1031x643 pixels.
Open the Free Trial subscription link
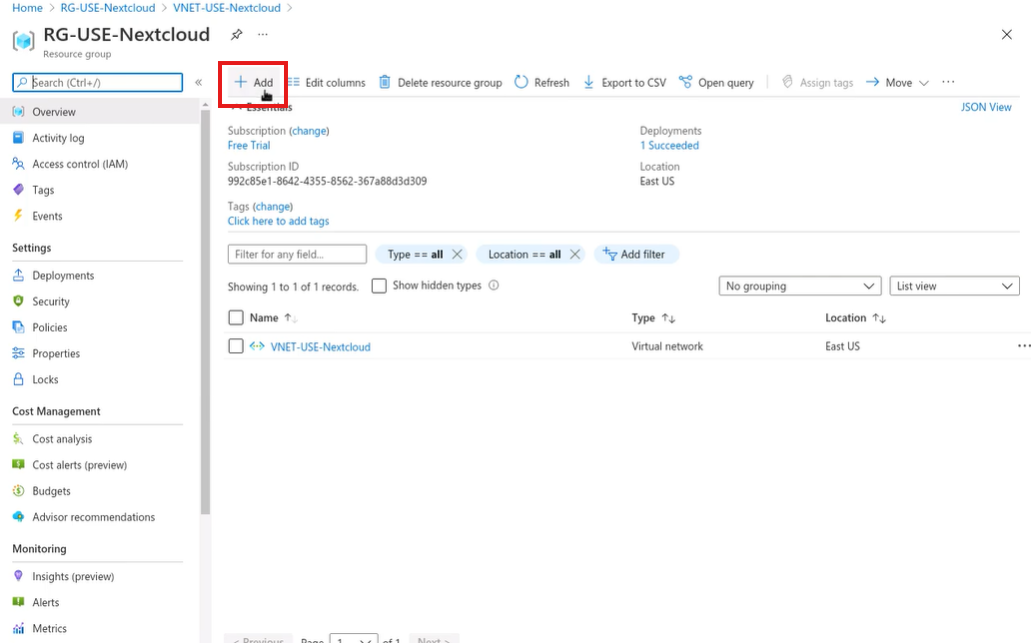tap(249, 145)
